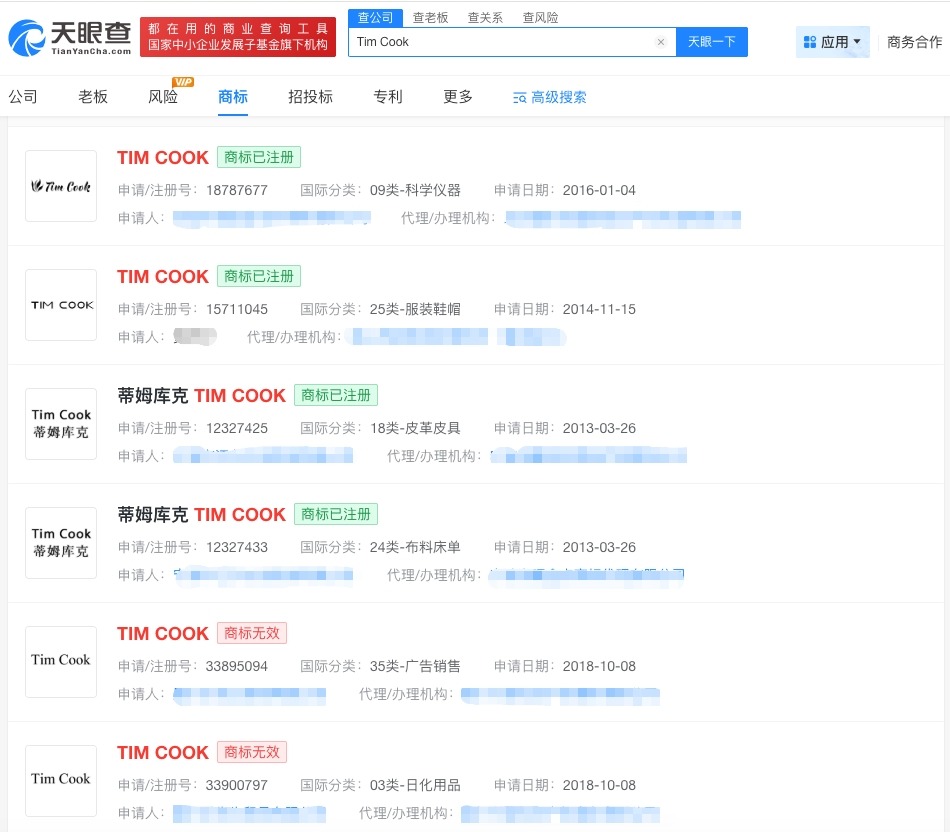Image resolution: width=950 pixels, height=832 pixels.
Task: Click the applicant name for registration 18787677
Action: coord(271,219)
